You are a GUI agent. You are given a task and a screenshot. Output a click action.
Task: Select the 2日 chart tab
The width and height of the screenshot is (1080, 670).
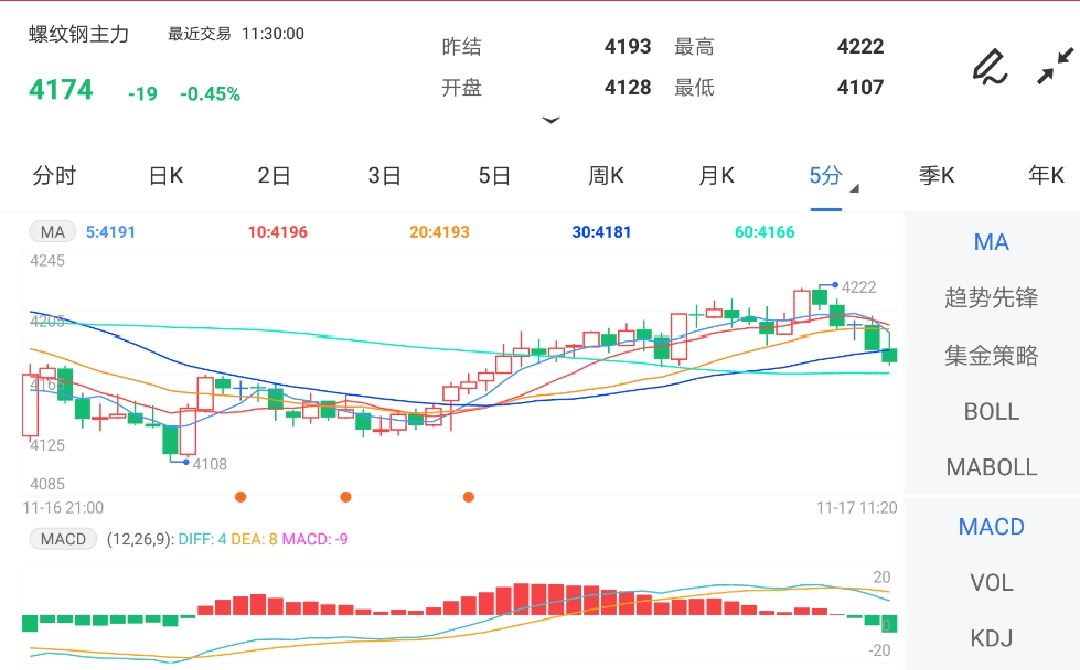[x=274, y=176]
